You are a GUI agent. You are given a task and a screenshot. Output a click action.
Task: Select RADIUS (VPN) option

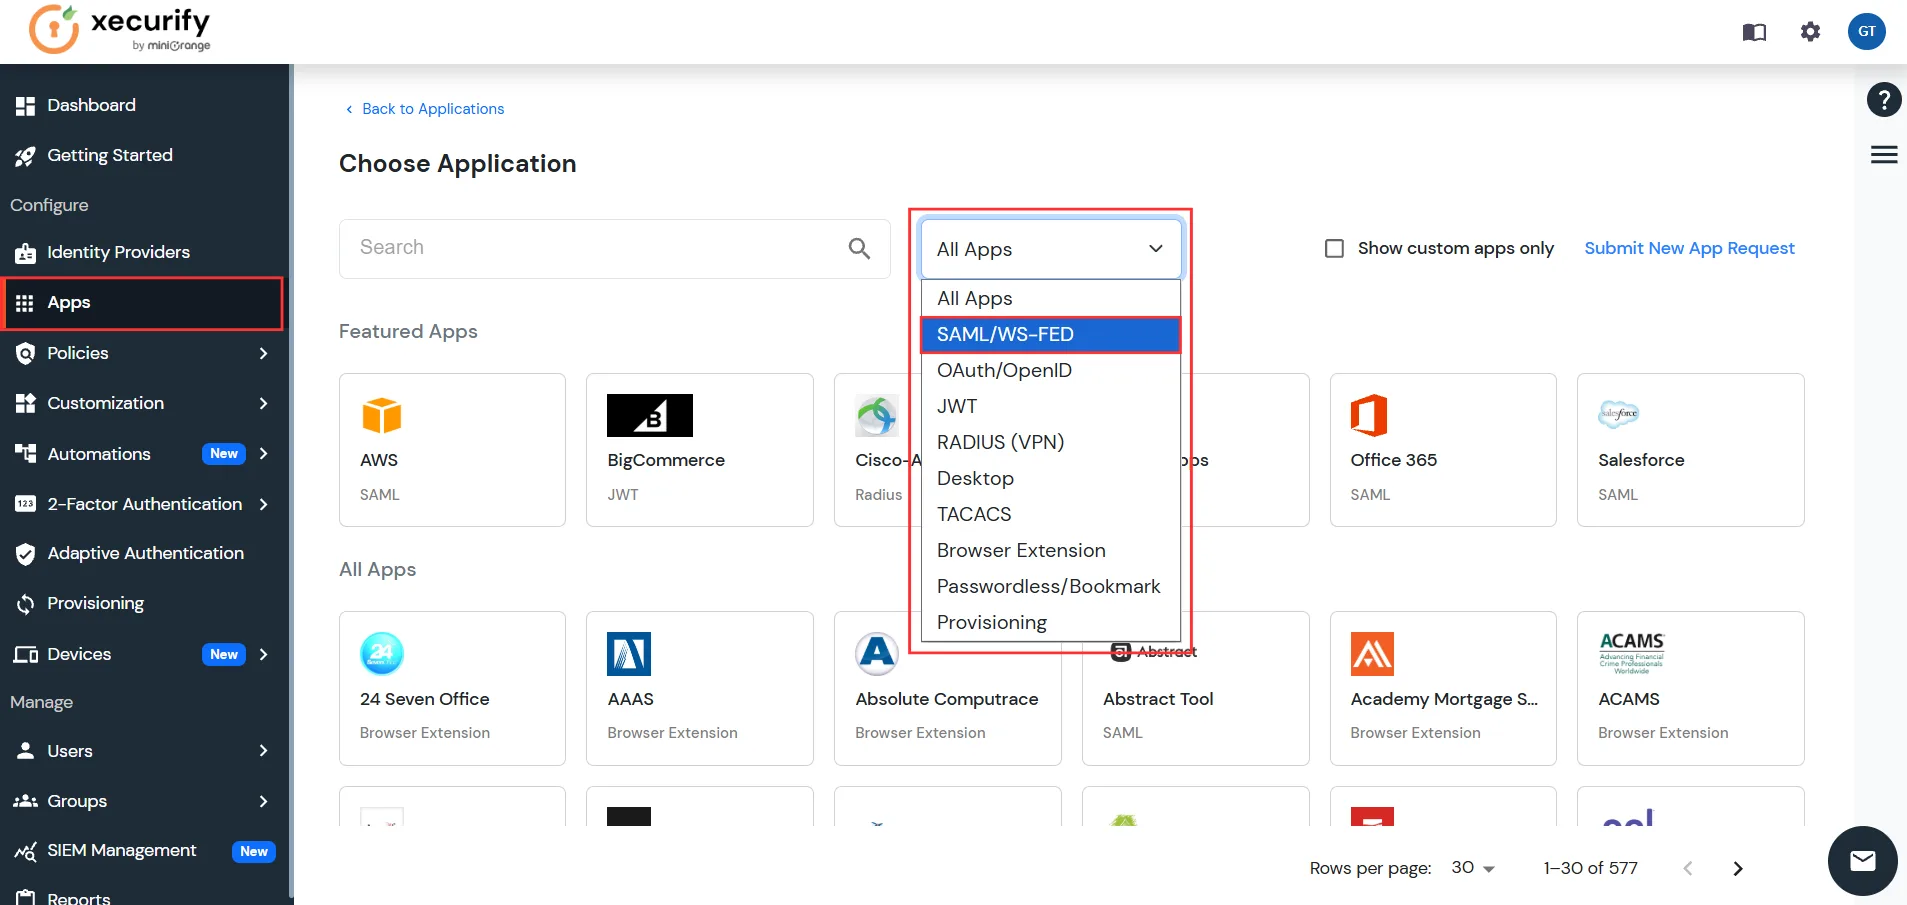click(x=1050, y=442)
